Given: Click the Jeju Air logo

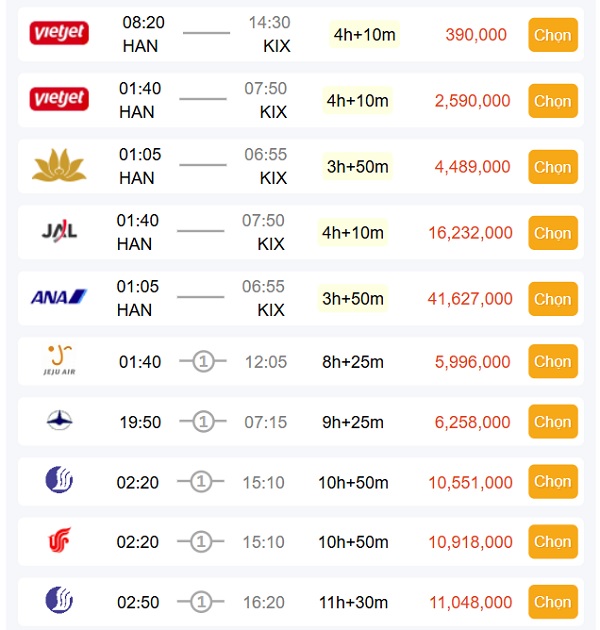Looking at the screenshot, I should pyautogui.click(x=60, y=360).
